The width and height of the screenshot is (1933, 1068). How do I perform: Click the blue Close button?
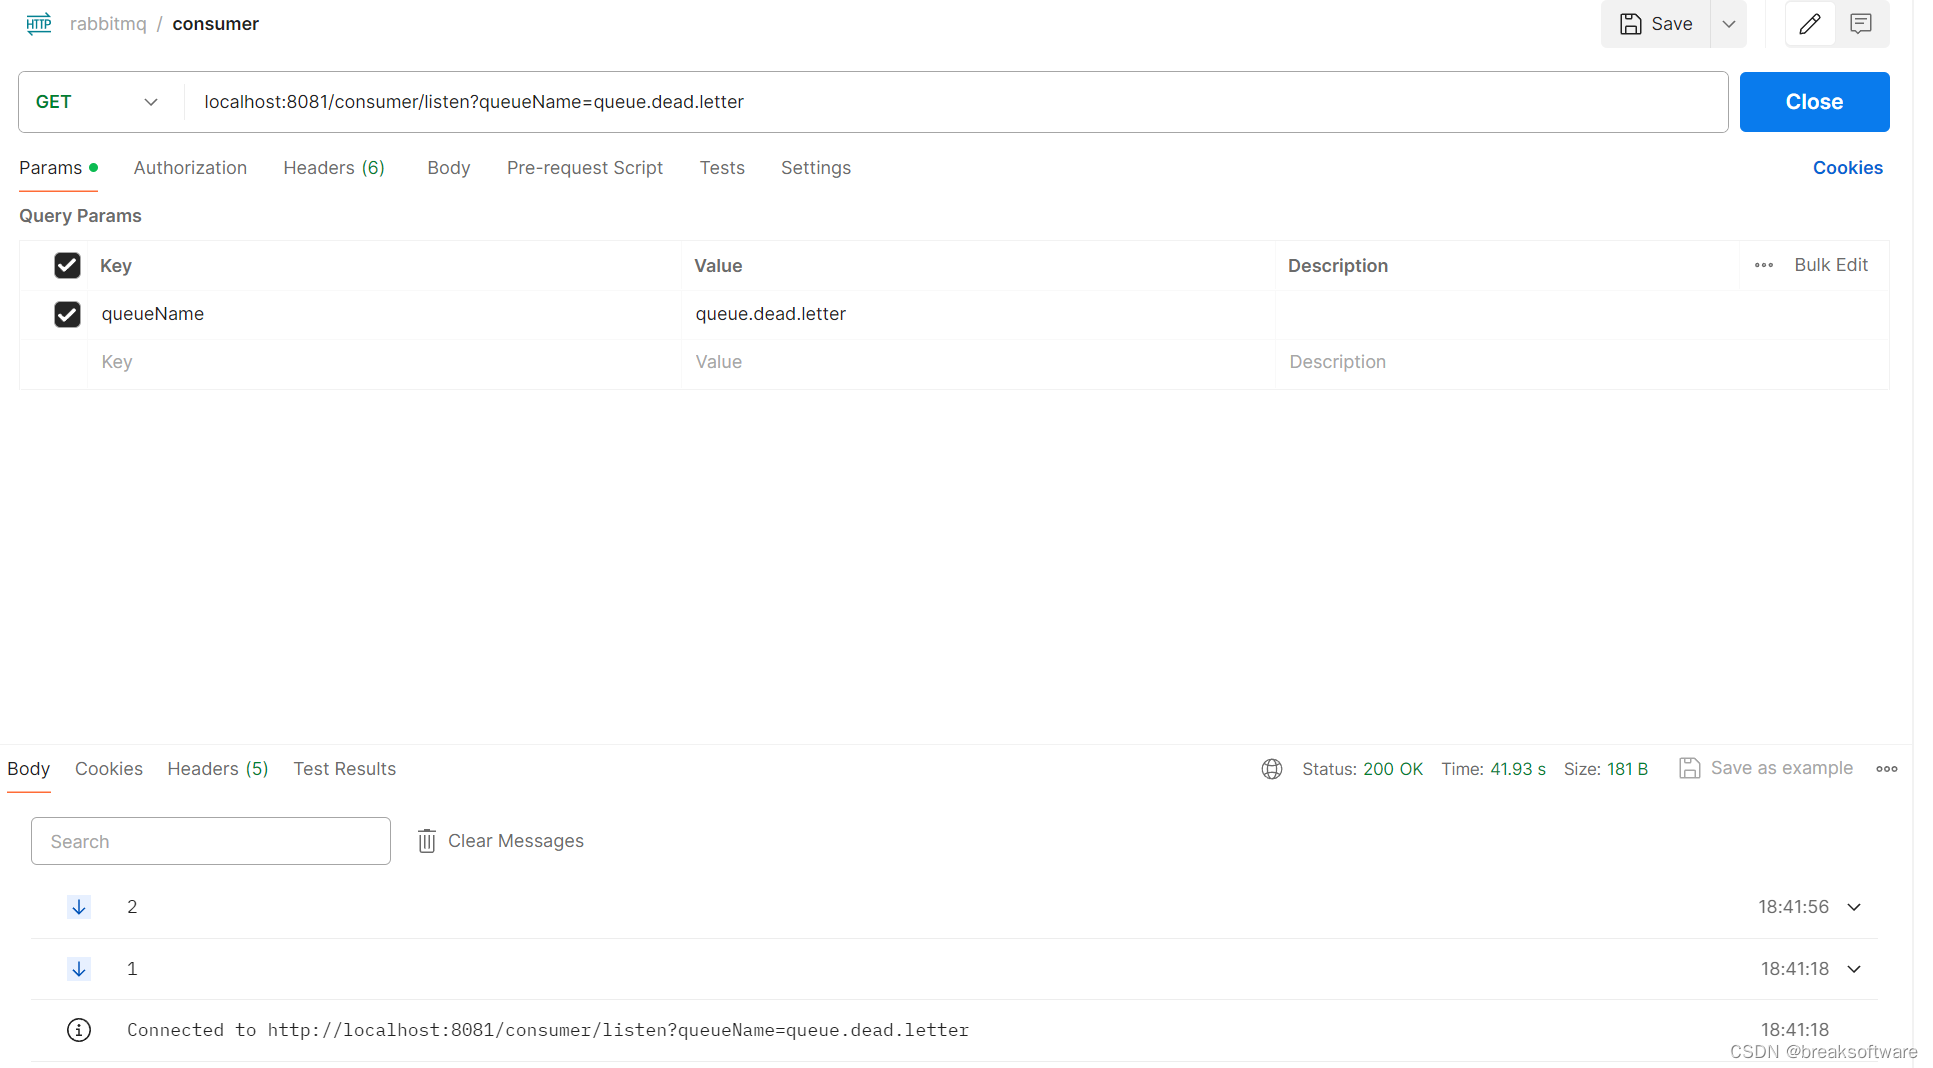point(1813,101)
